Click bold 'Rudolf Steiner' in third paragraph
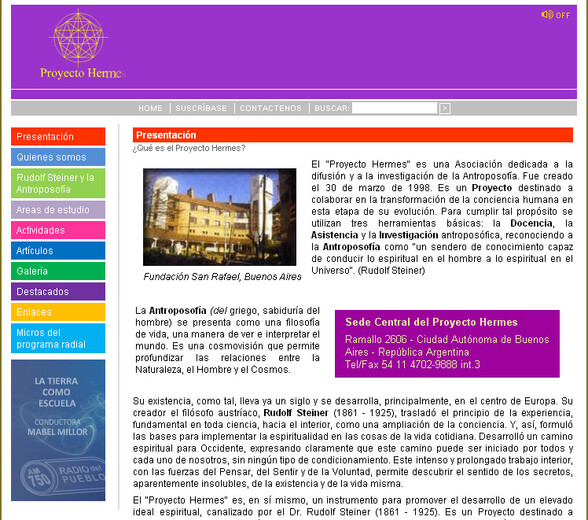Viewport: 588px width, 520px height. pyautogui.click(x=296, y=413)
